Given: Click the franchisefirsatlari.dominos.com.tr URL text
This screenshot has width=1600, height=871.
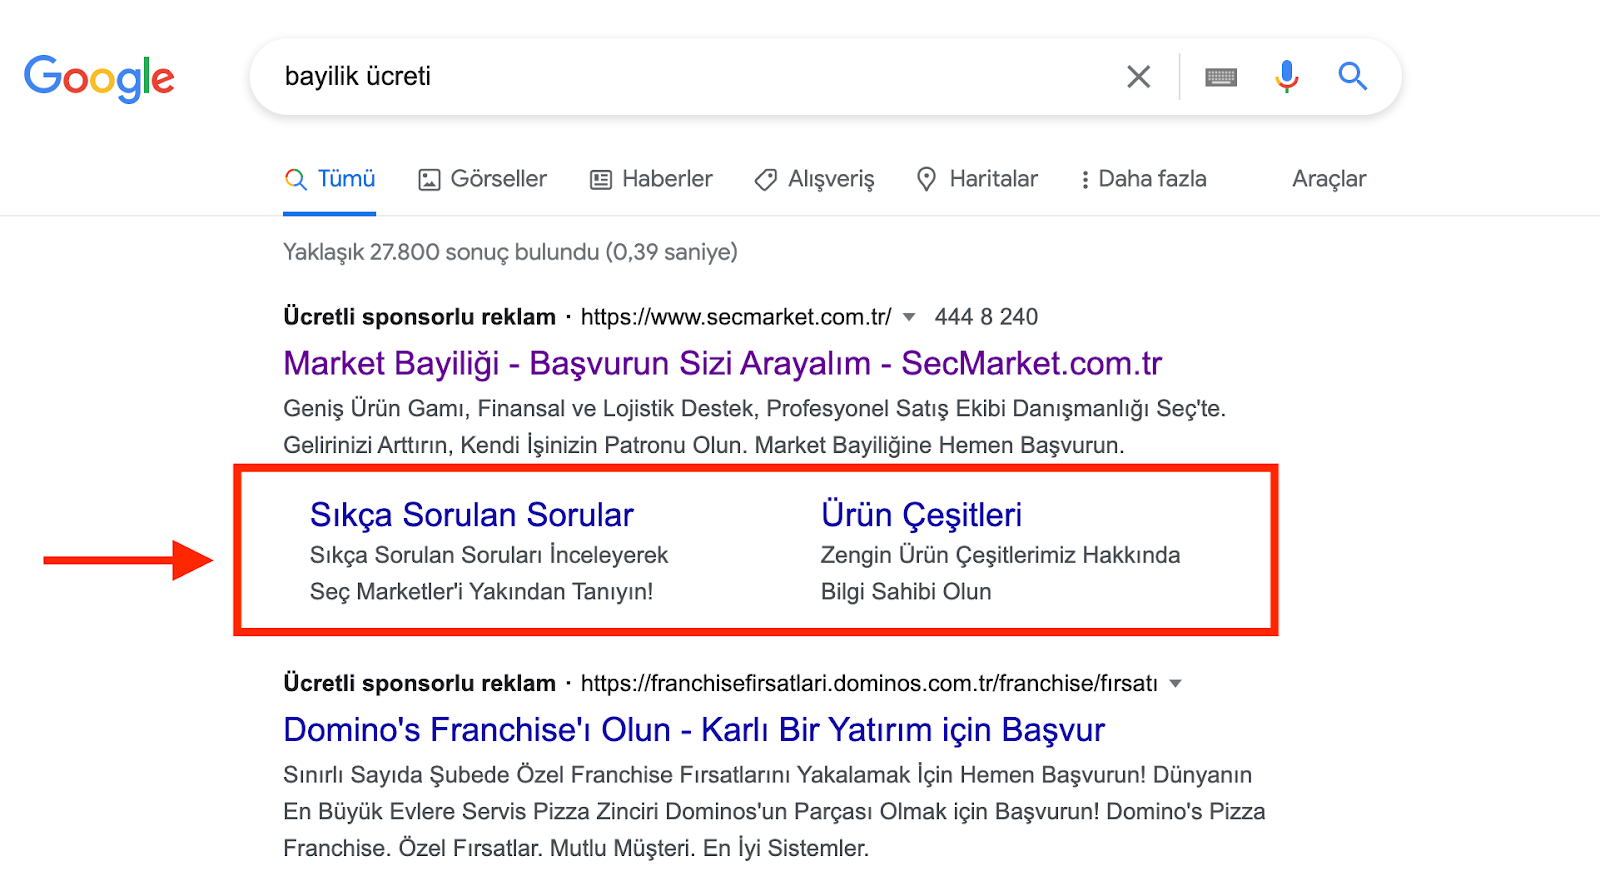Looking at the screenshot, I should (869, 684).
